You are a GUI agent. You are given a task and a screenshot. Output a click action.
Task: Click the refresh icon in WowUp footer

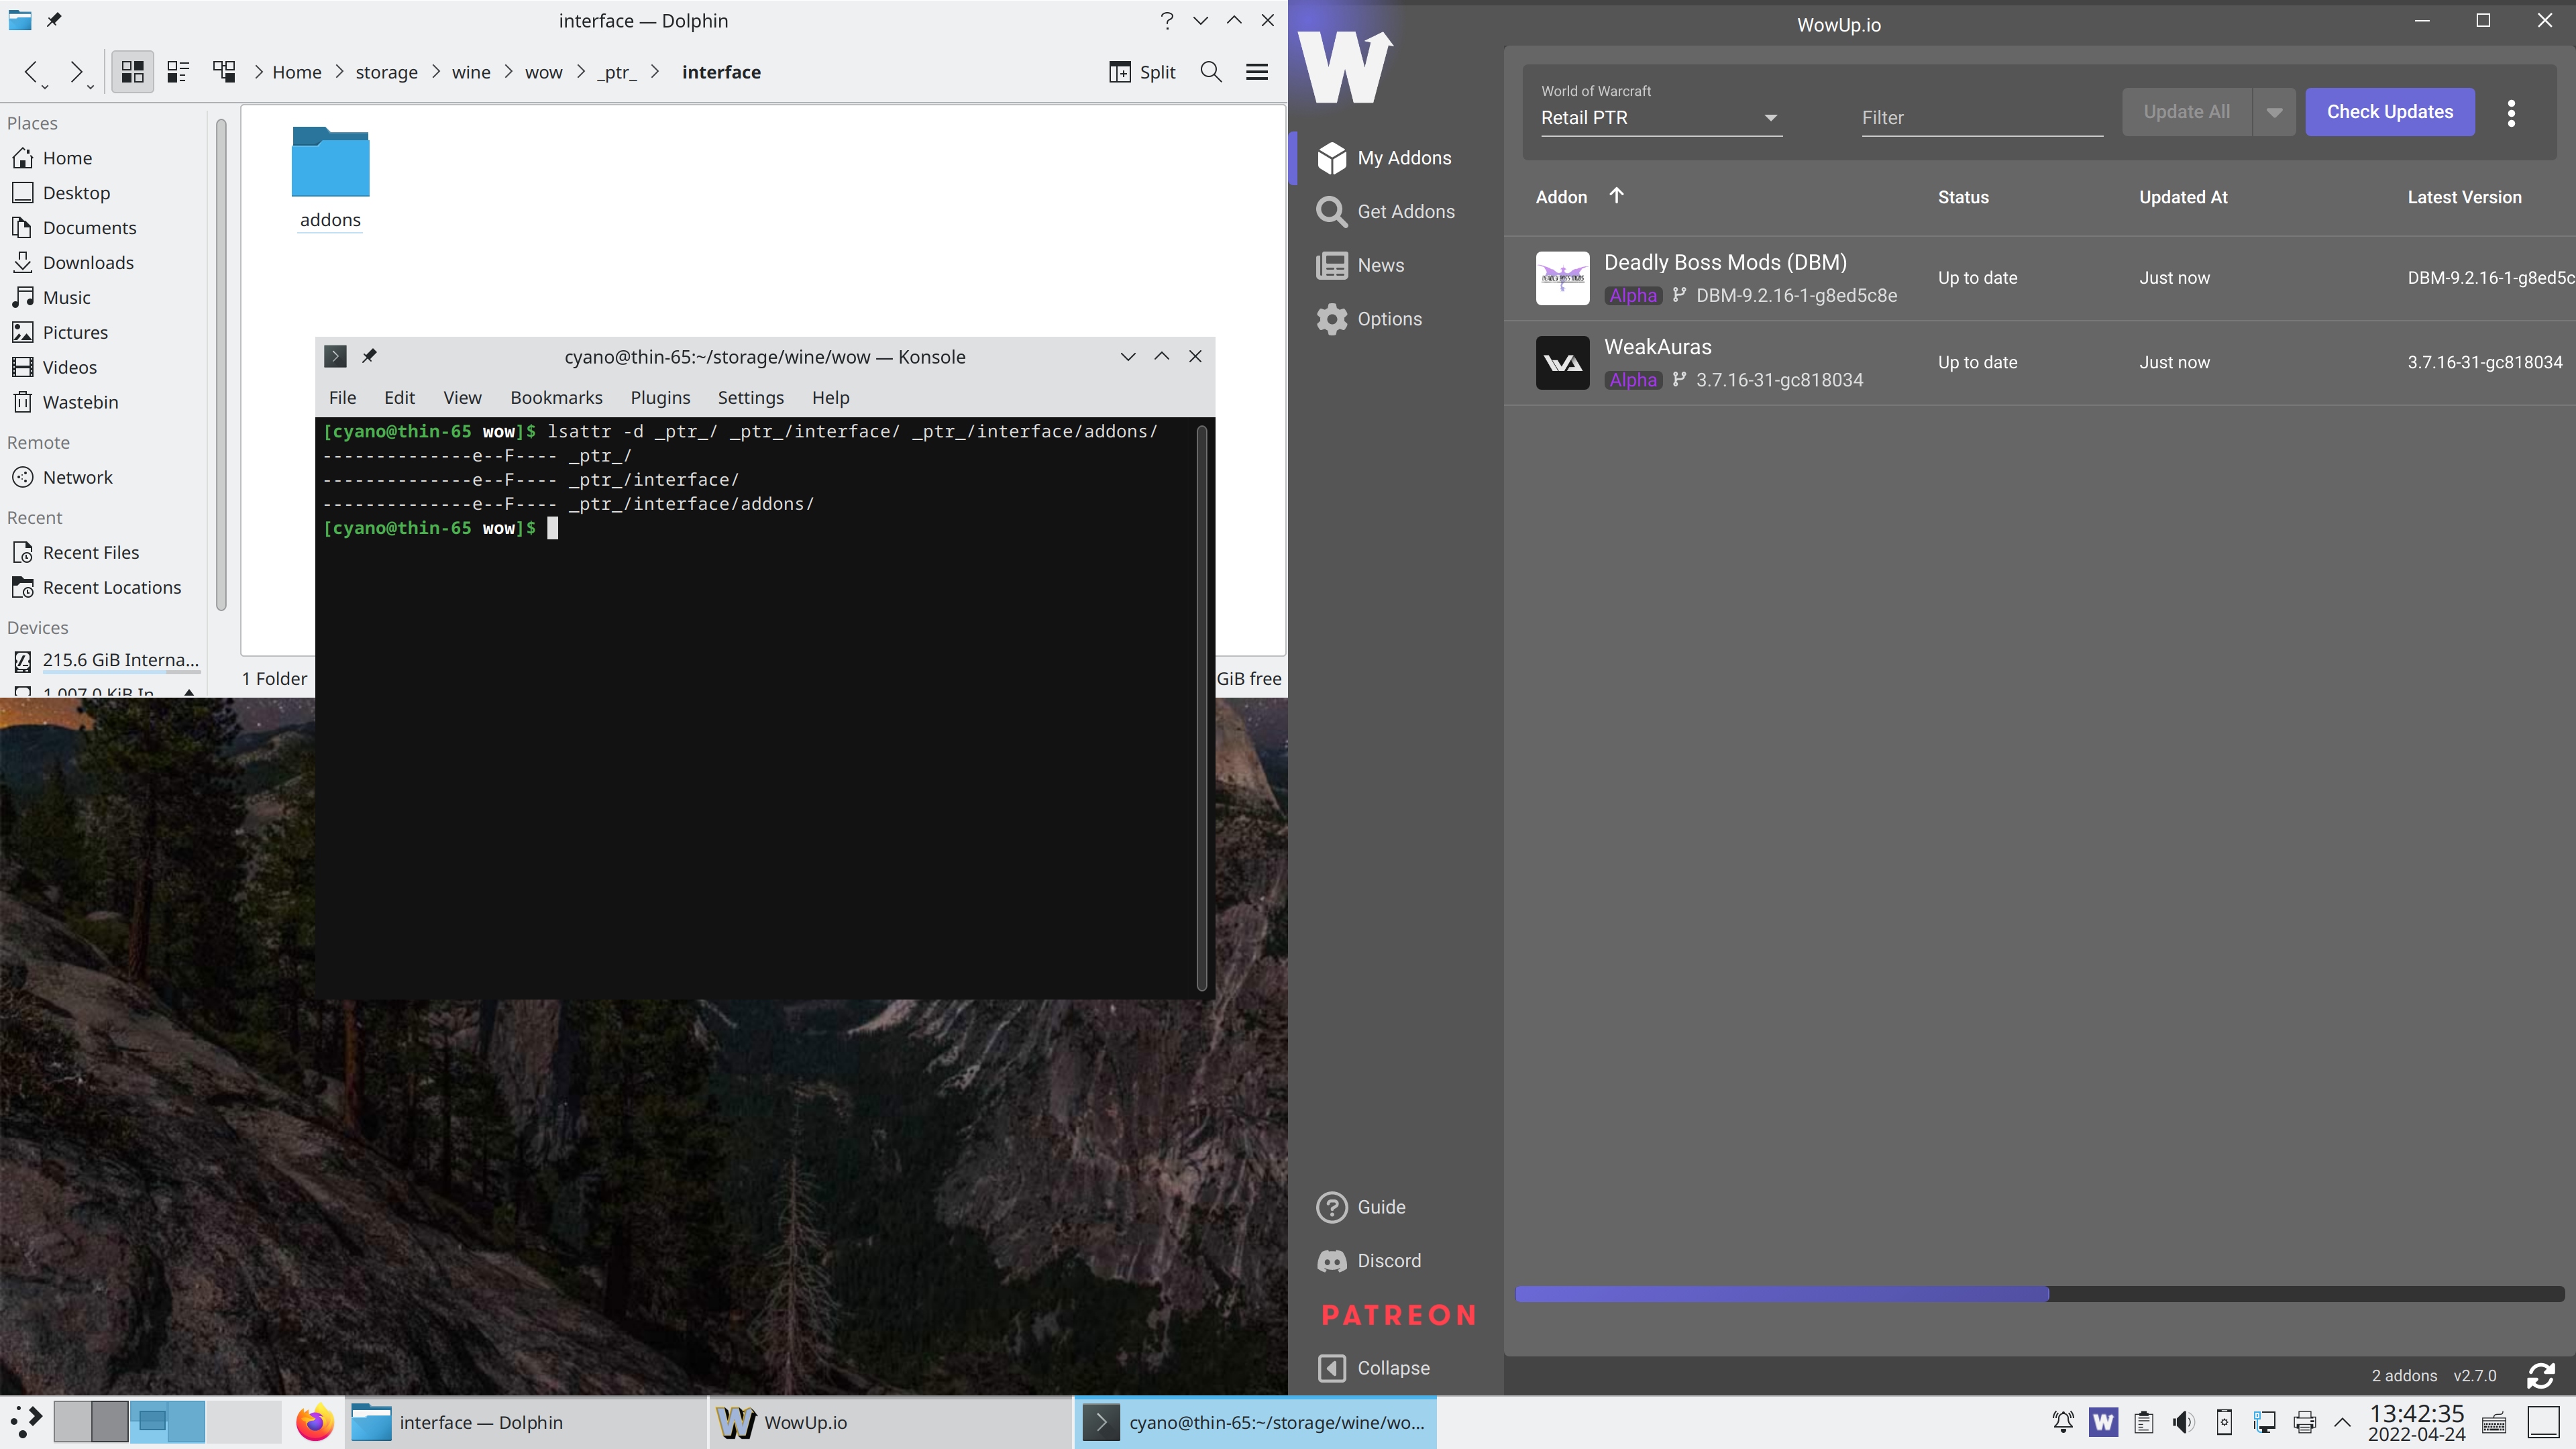[x=2540, y=1376]
